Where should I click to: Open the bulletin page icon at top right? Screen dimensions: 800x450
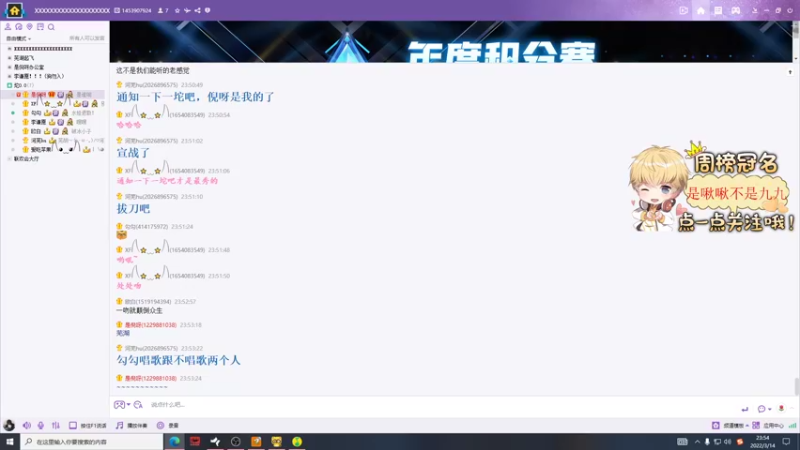click(x=718, y=10)
